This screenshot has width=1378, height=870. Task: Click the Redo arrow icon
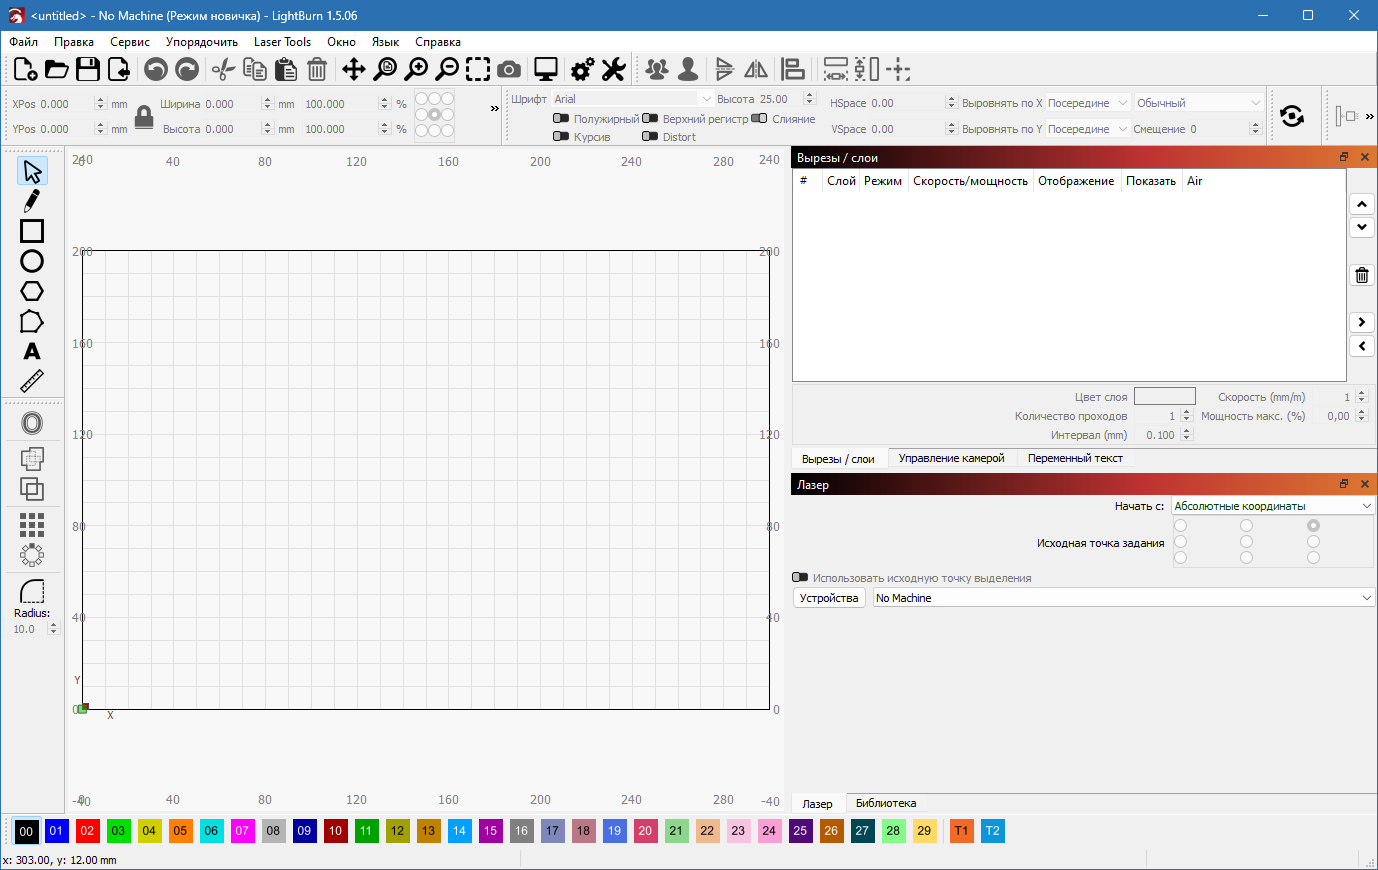(x=187, y=69)
